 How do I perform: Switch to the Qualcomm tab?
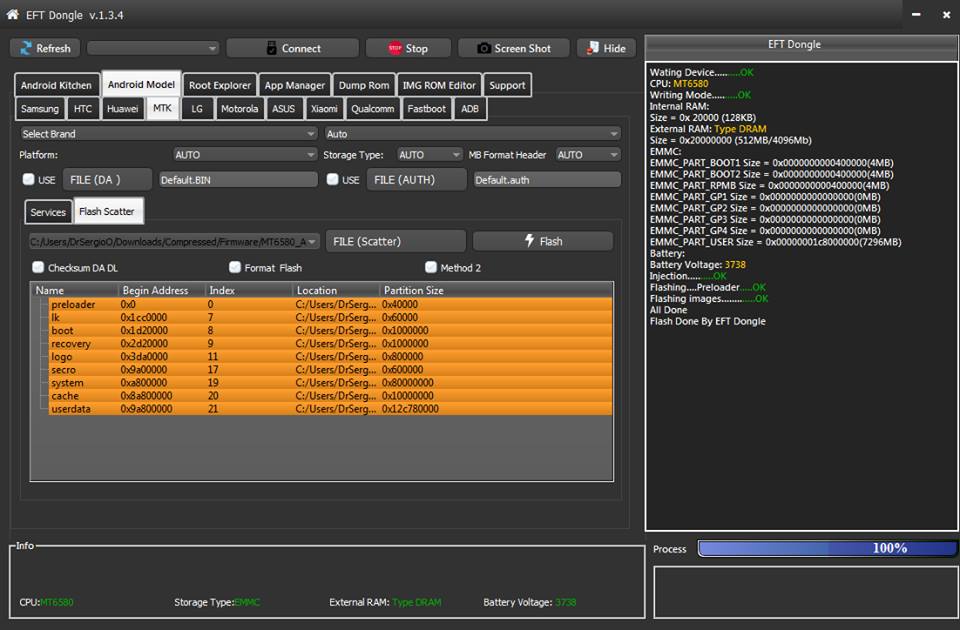pos(373,109)
